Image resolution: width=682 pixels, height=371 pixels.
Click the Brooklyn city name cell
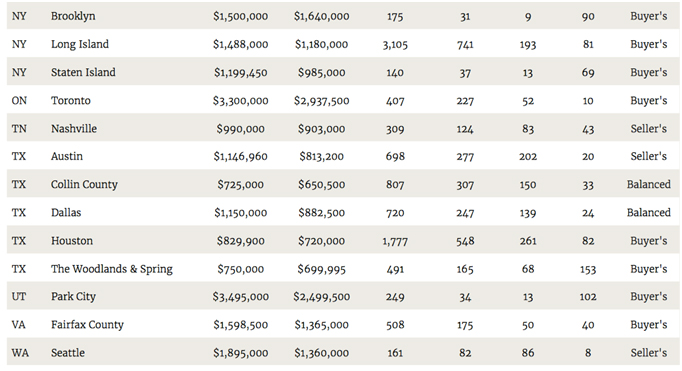click(73, 16)
